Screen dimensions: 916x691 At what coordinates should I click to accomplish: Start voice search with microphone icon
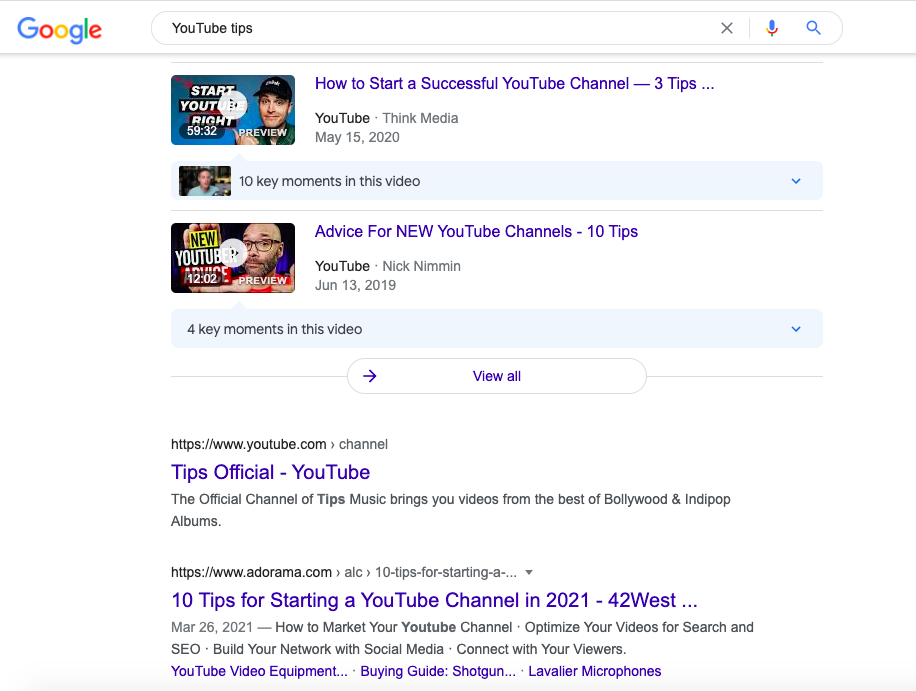[x=772, y=28]
